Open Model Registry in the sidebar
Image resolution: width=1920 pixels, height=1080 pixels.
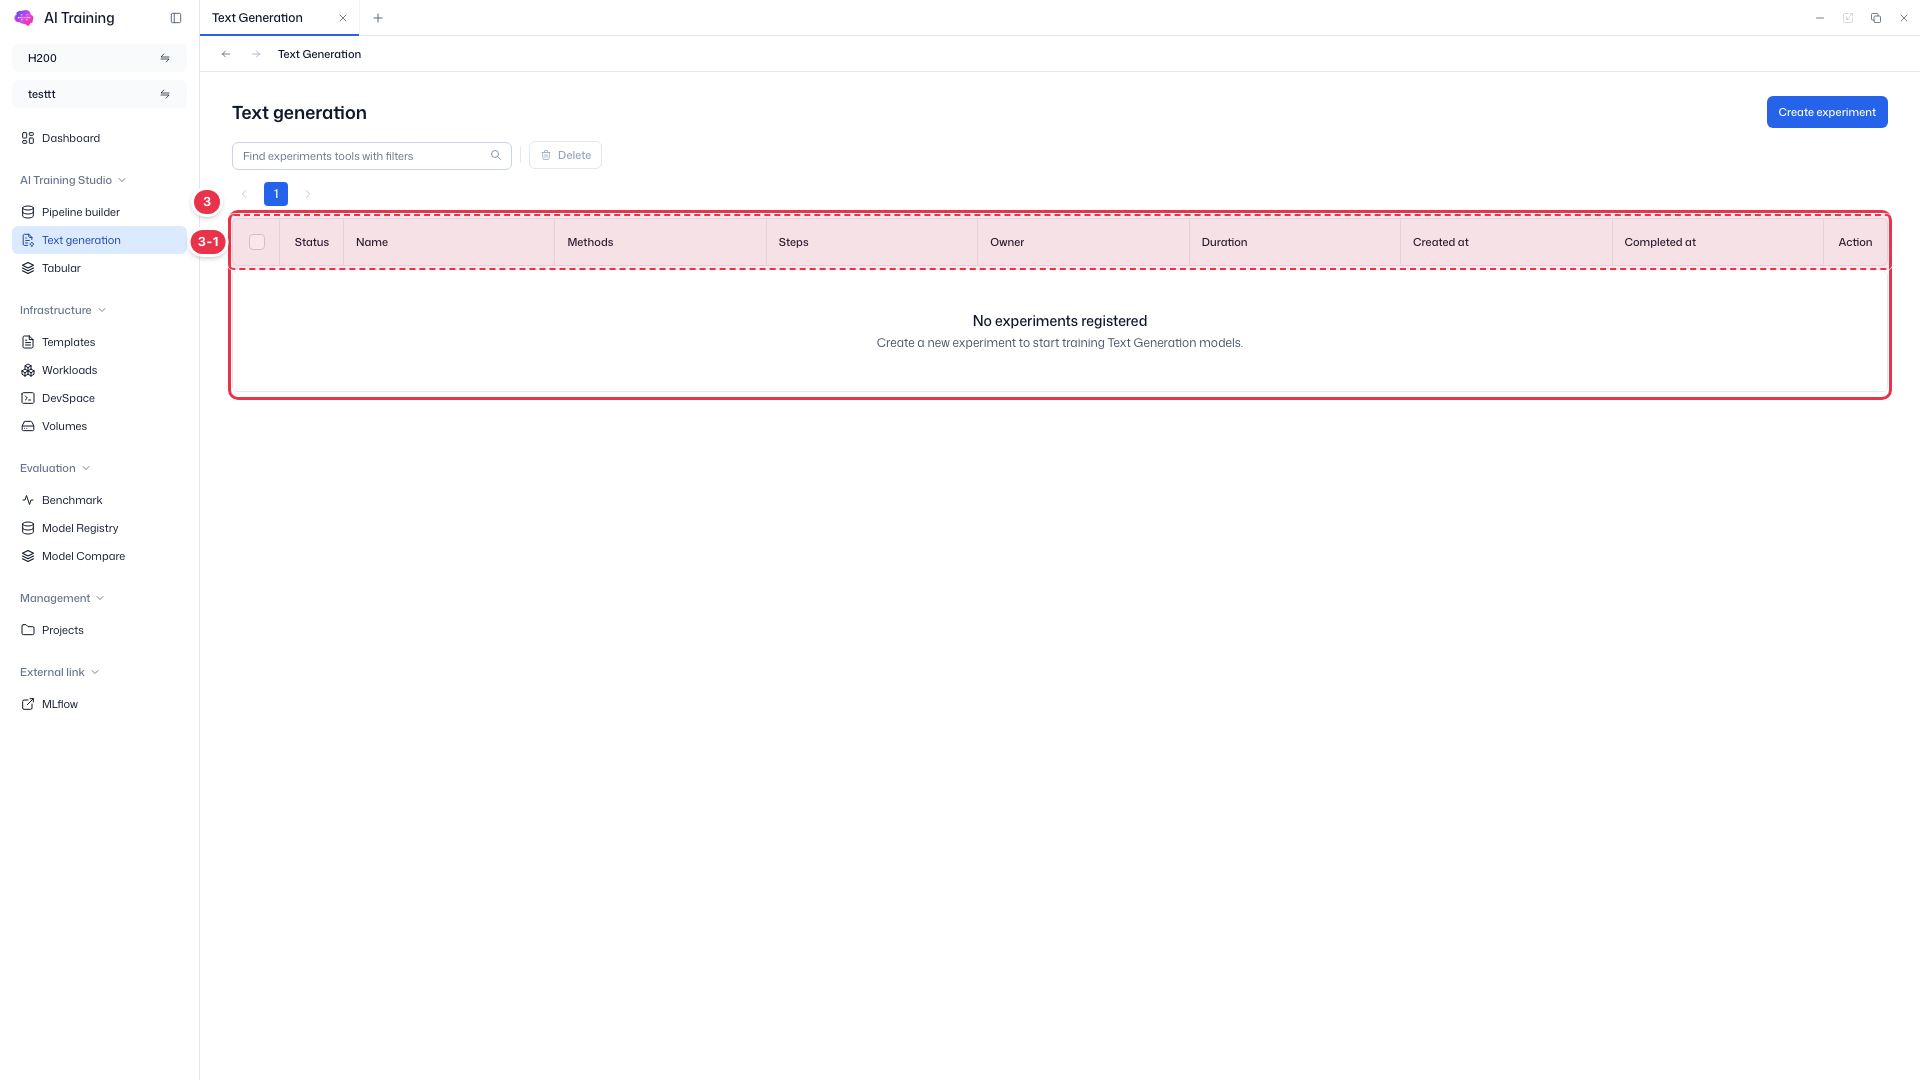pos(99,528)
